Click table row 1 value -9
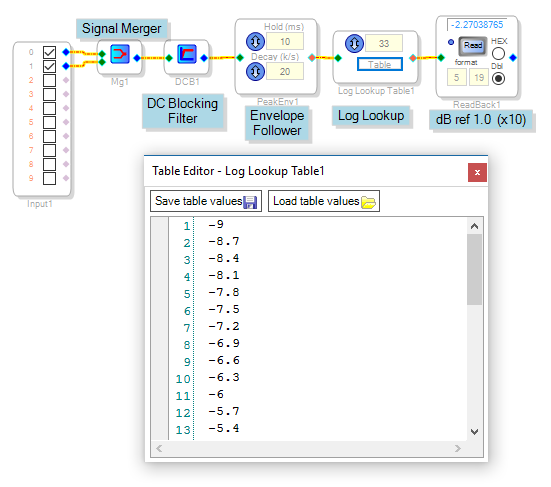 (x=216, y=224)
